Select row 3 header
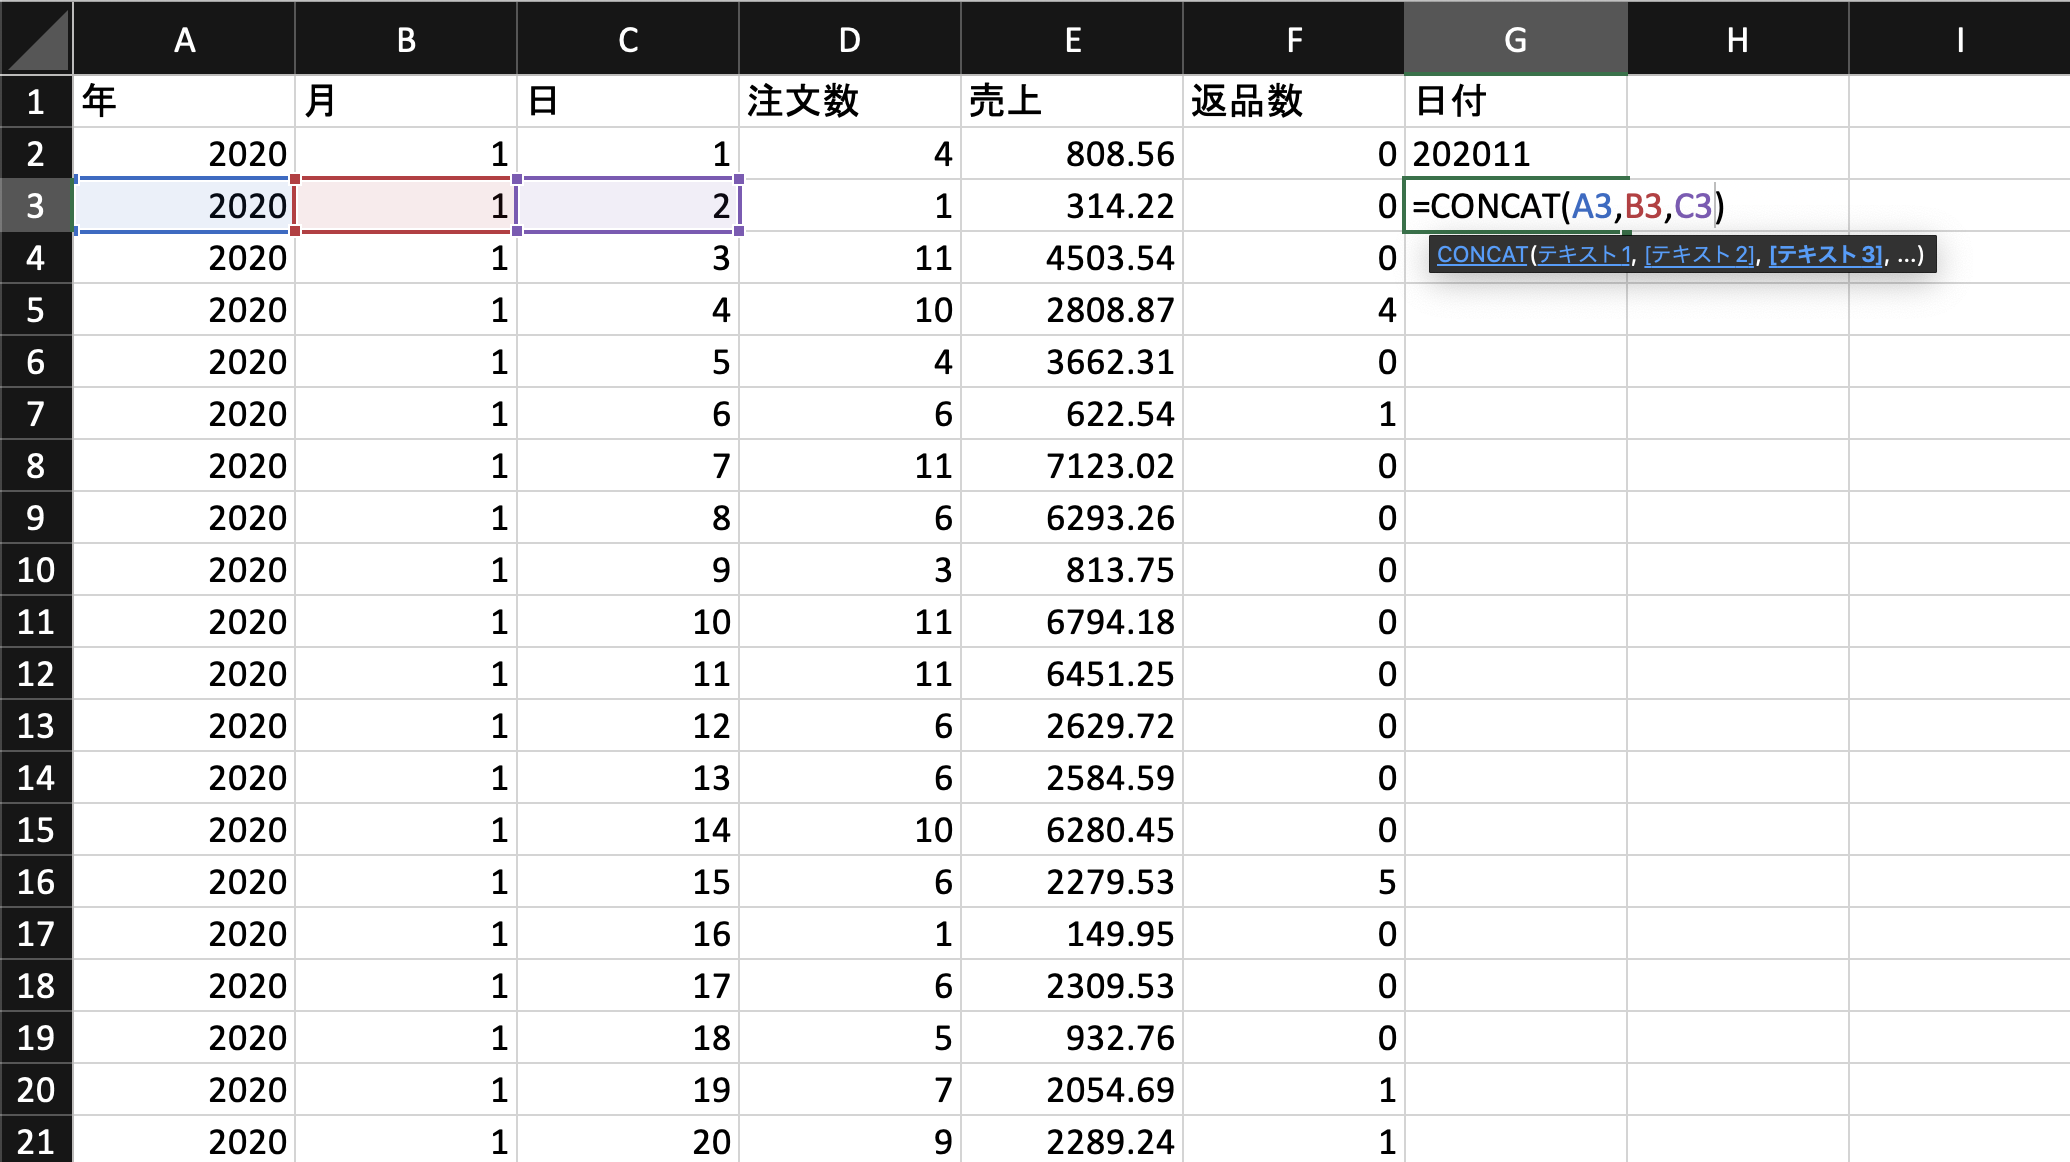 tap(36, 206)
